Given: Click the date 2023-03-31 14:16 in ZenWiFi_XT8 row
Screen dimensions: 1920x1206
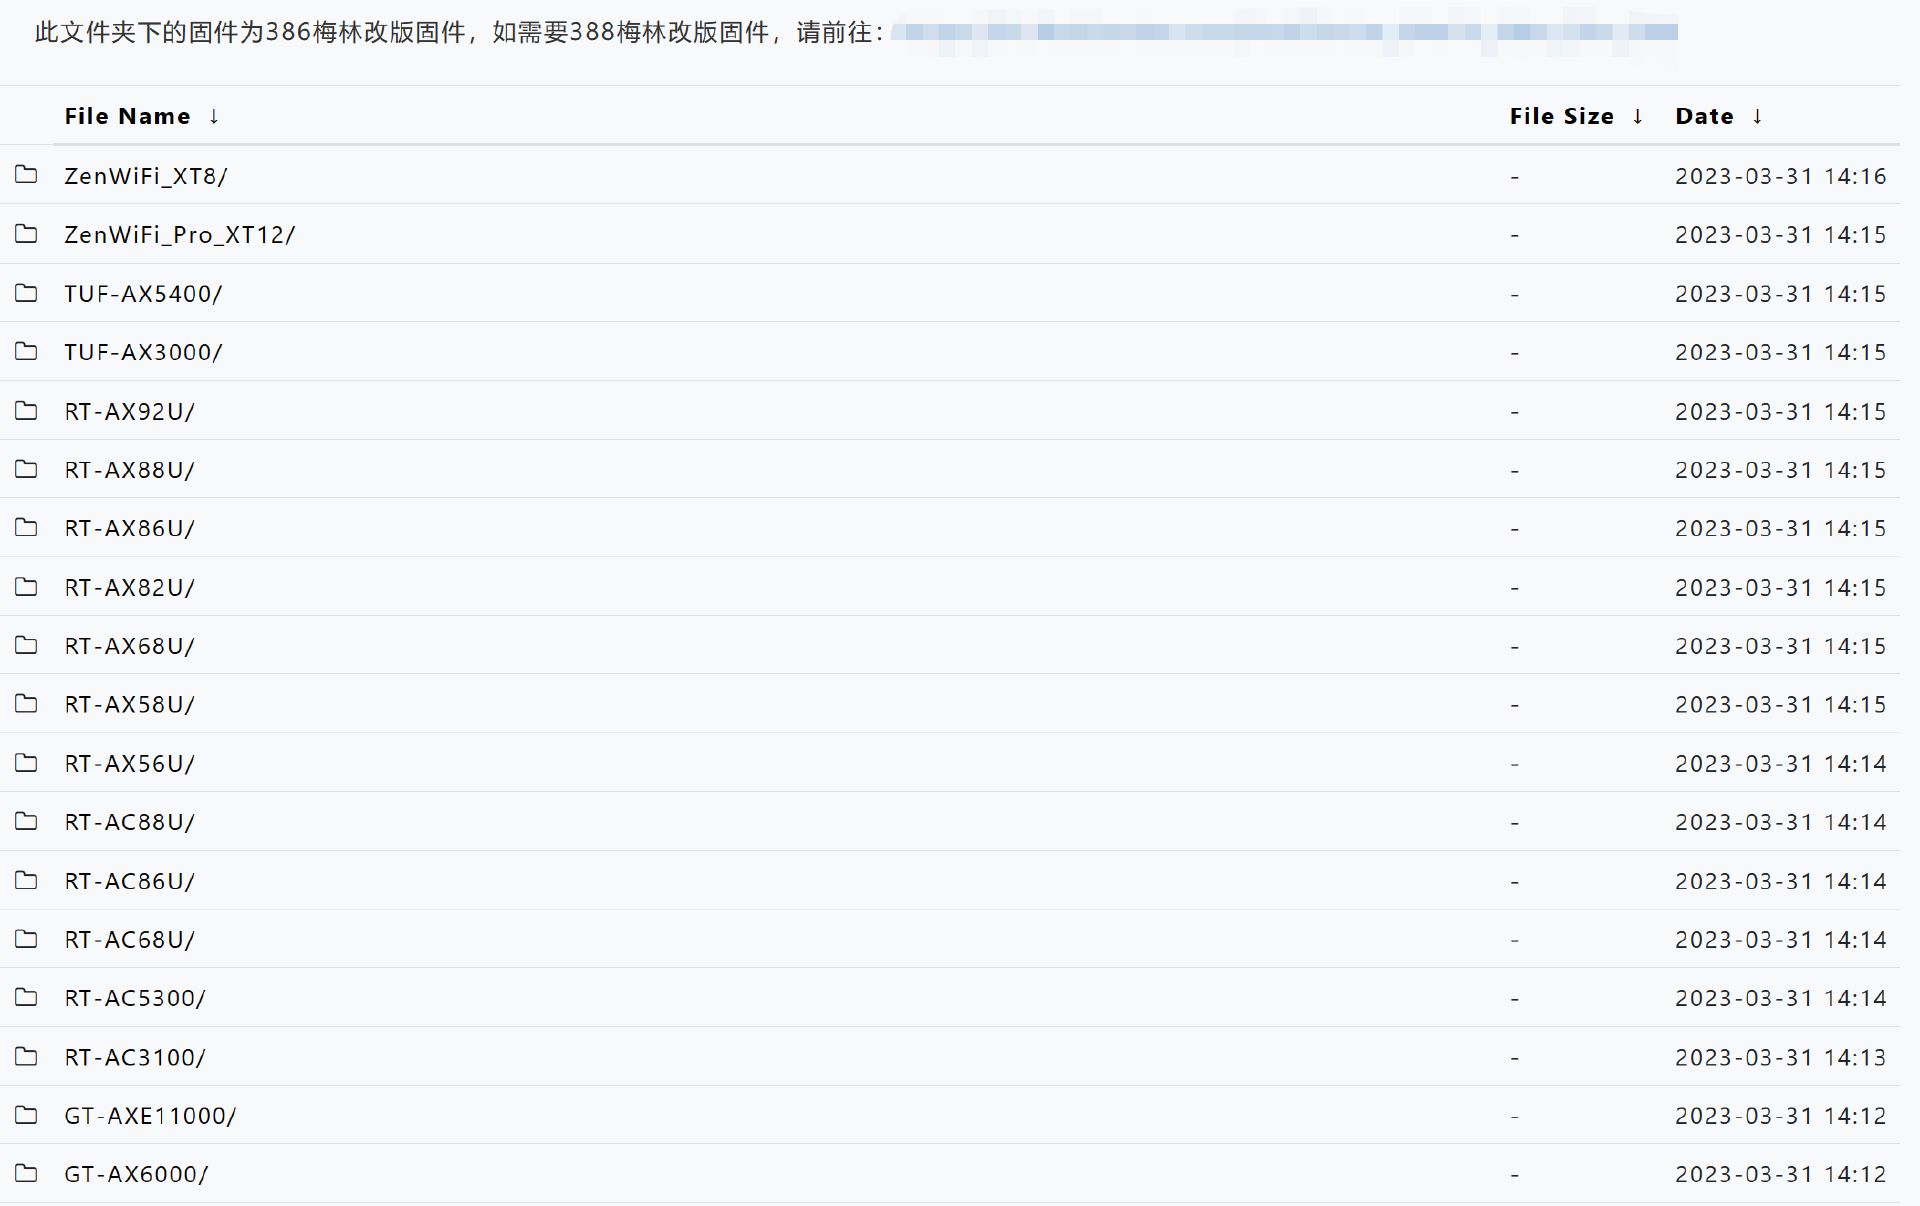Looking at the screenshot, I should (1780, 176).
